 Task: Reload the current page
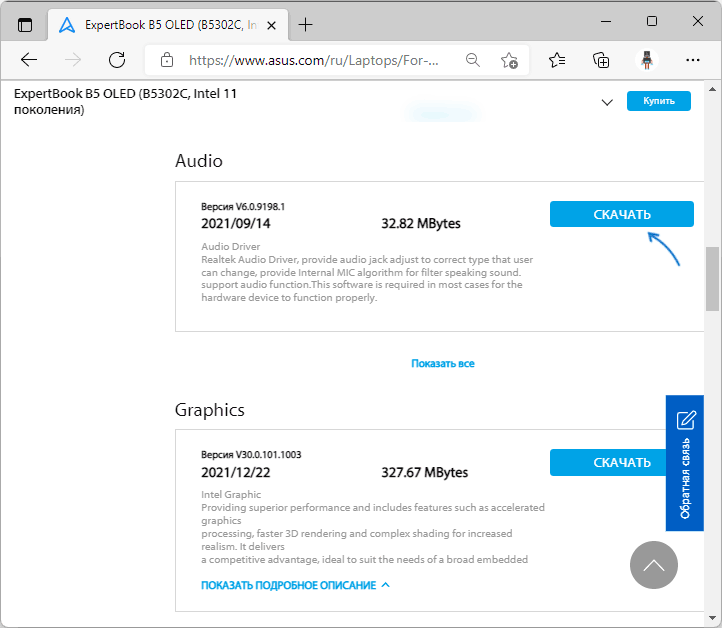tap(117, 60)
